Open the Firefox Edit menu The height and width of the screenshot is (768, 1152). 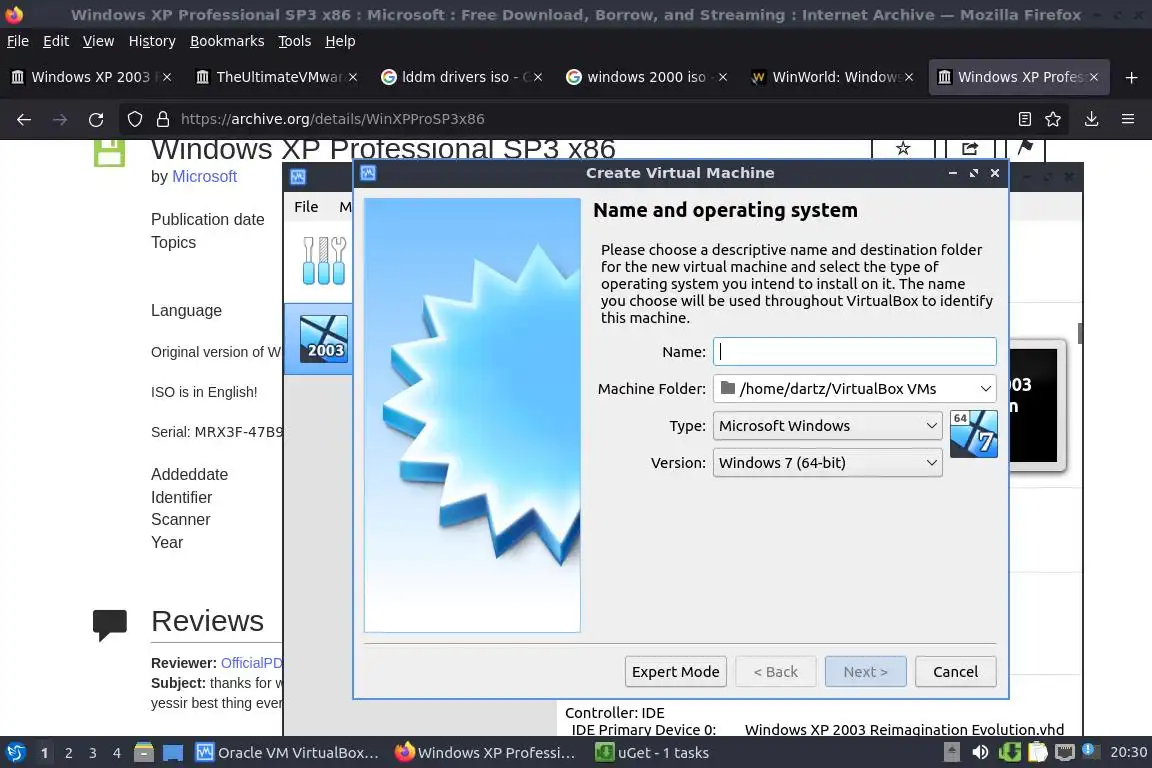[x=56, y=41]
